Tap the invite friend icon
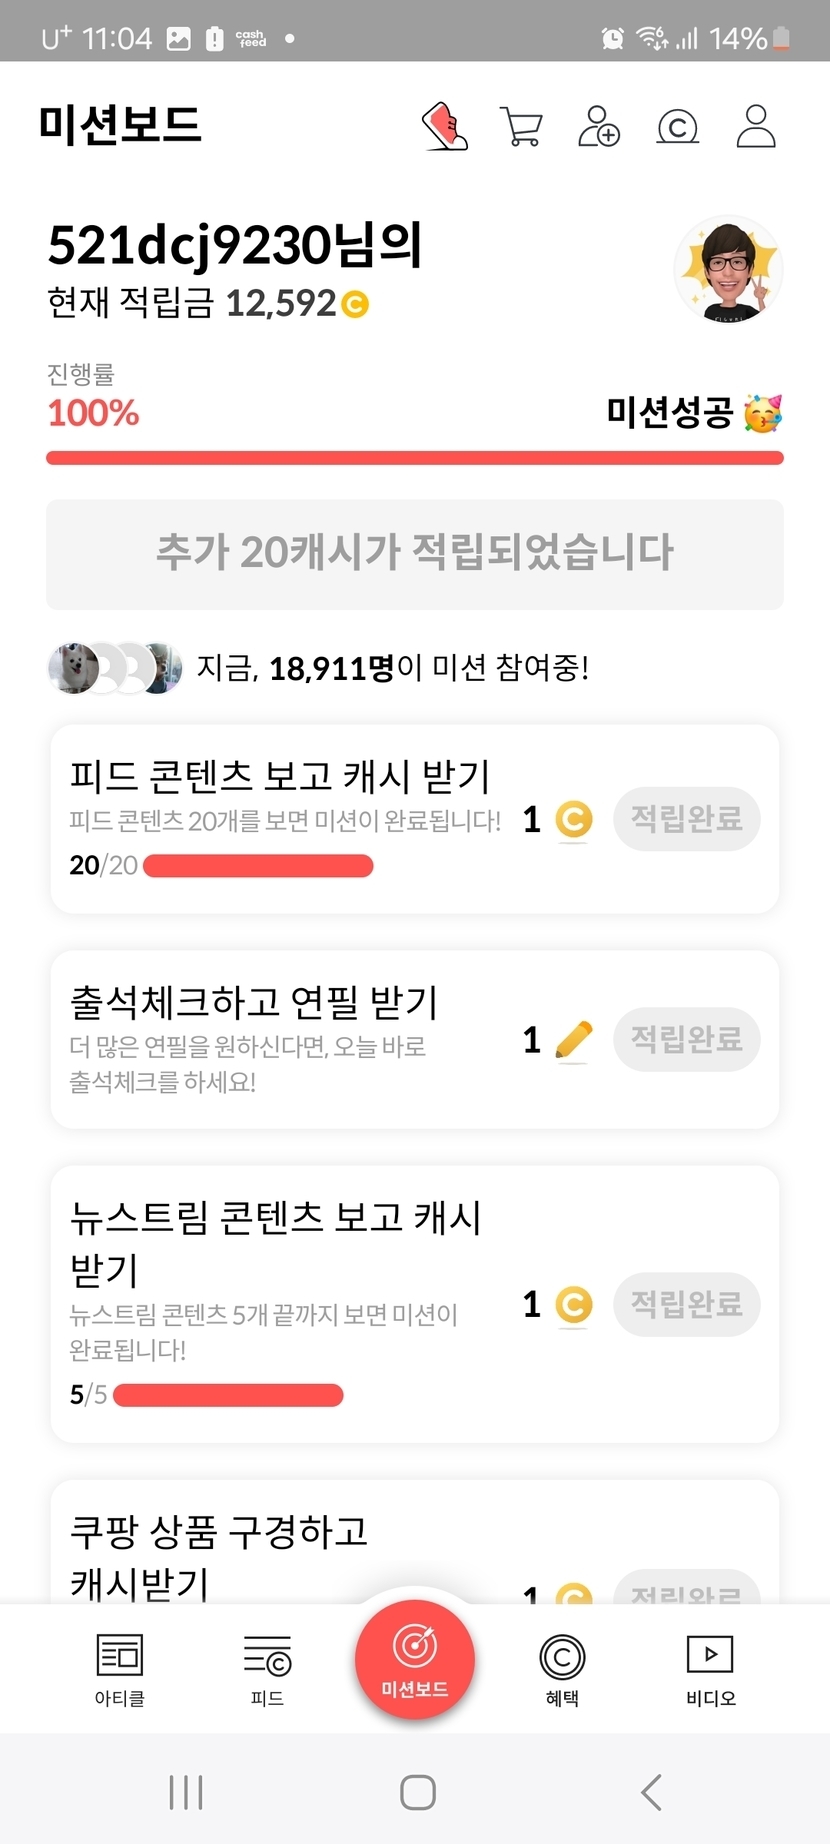This screenshot has width=830, height=1844. [x=599, y=127]
